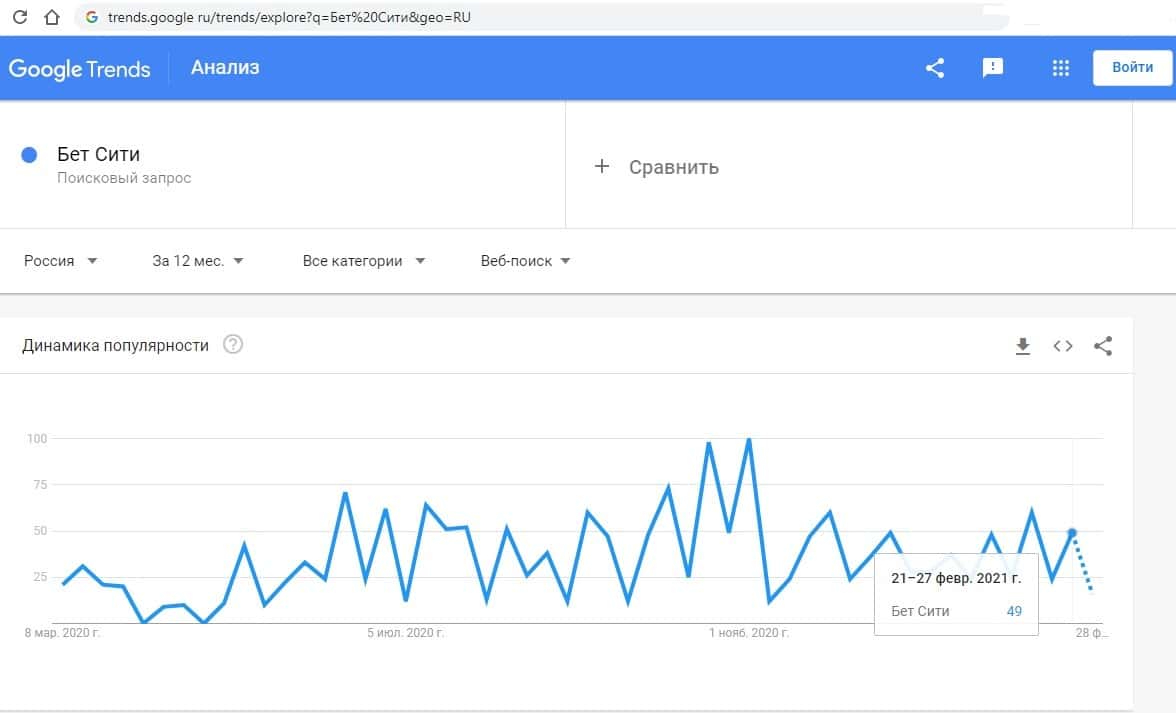
Task: Click the blue Бет Сити color dot
Action: 29,155
